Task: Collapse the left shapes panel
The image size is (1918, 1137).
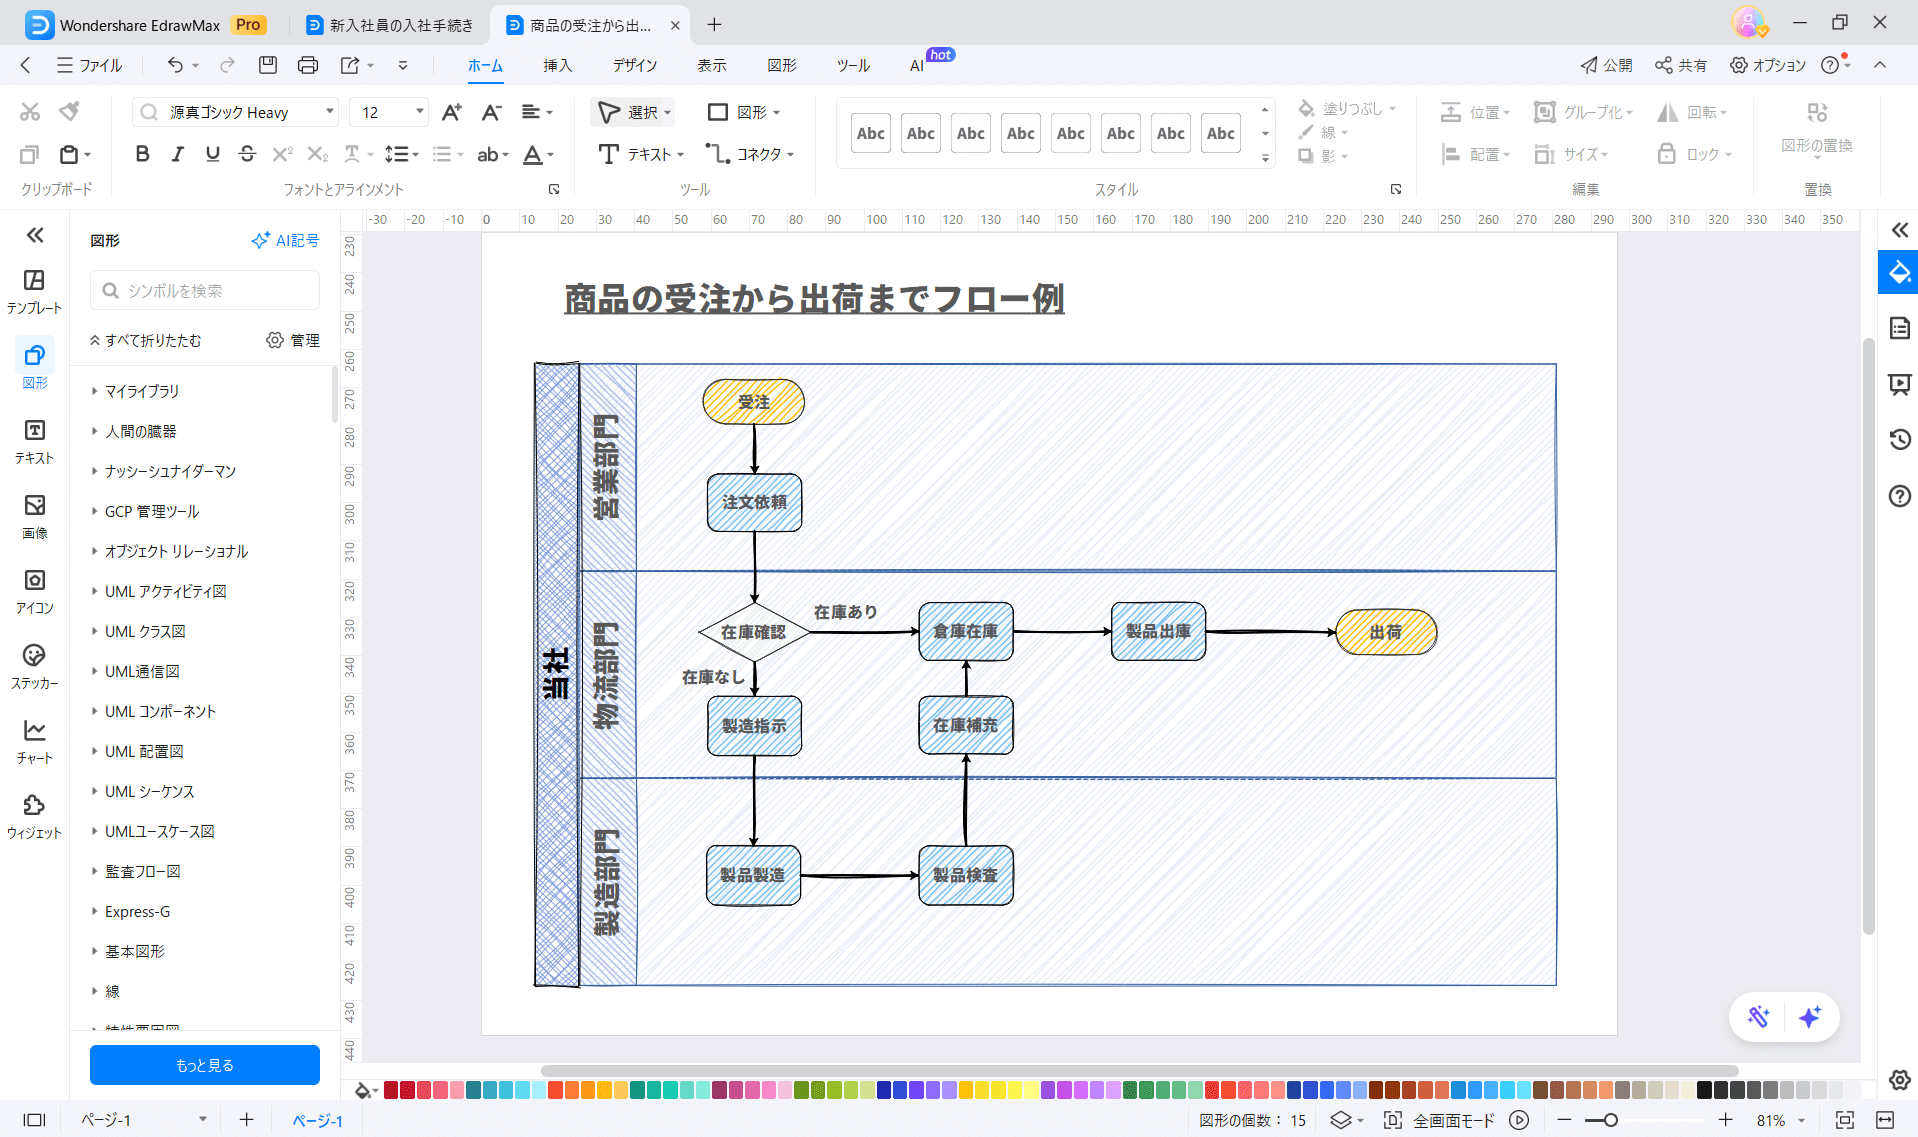Action: click(35, 235)
